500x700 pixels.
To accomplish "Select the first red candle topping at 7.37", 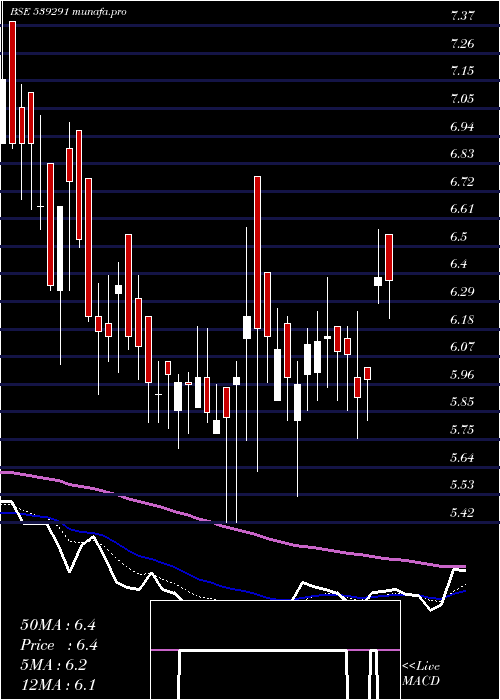I will (12, 83).
